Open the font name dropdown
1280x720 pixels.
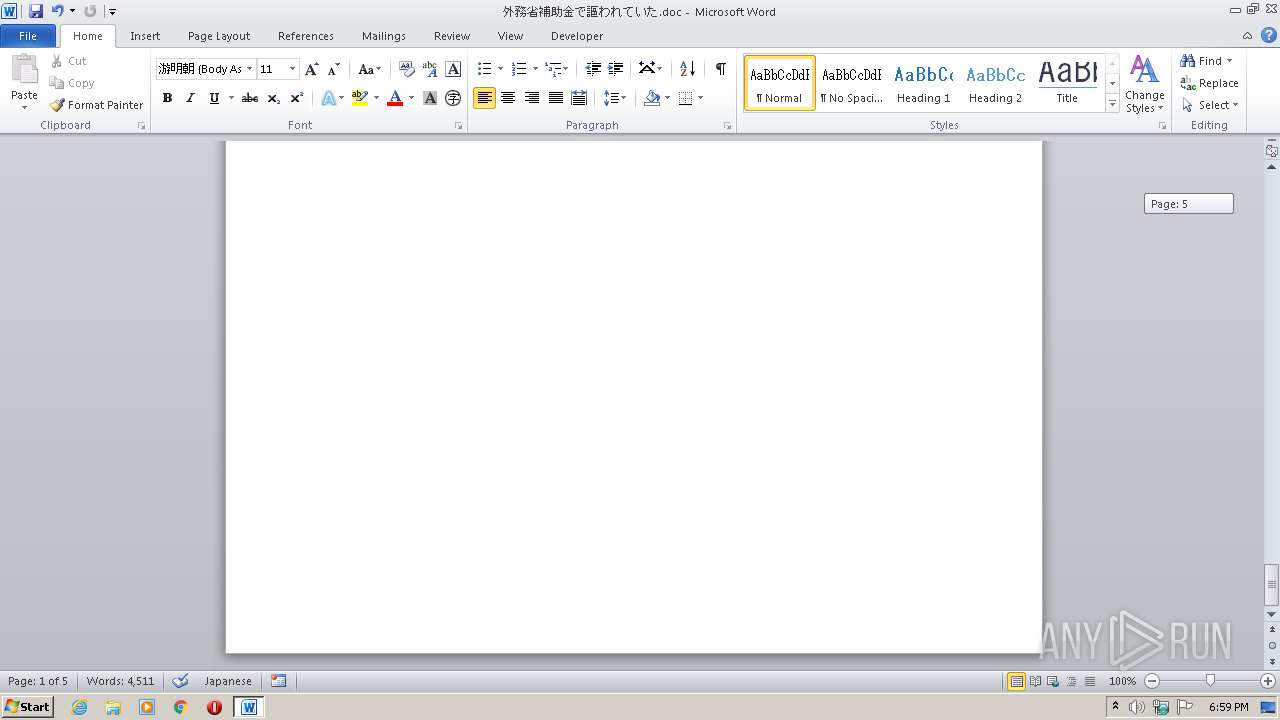coord(249,69)
